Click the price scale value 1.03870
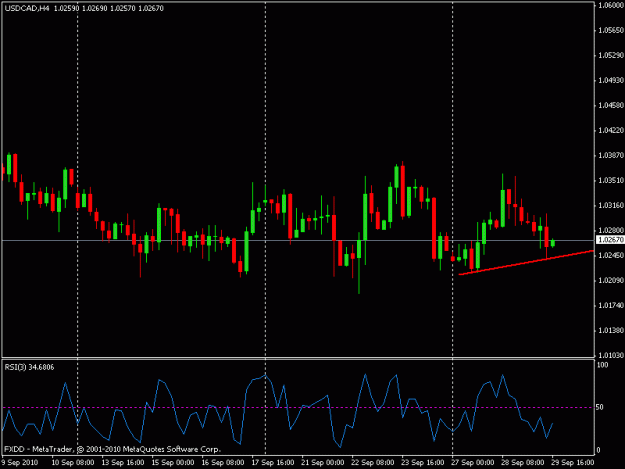Screen dimensions: 625x469 point(611,155)
